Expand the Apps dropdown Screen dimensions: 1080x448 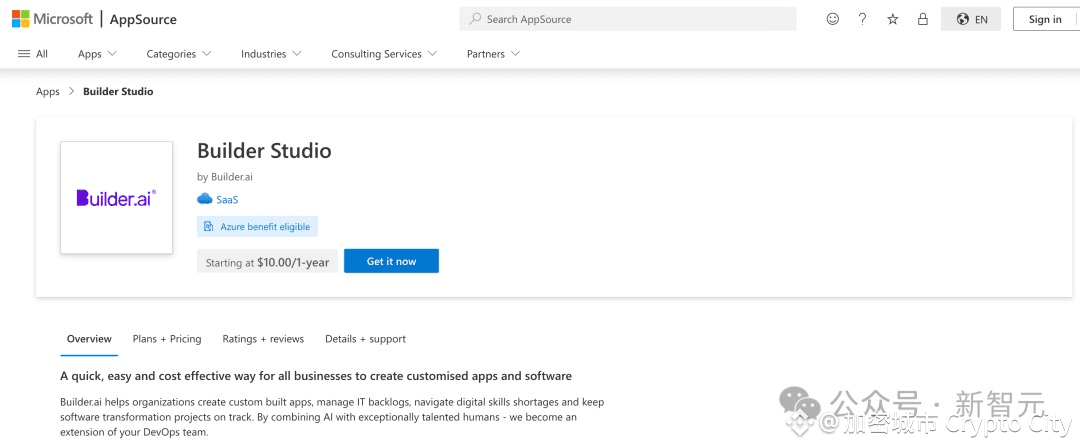(x=97, y=54)
